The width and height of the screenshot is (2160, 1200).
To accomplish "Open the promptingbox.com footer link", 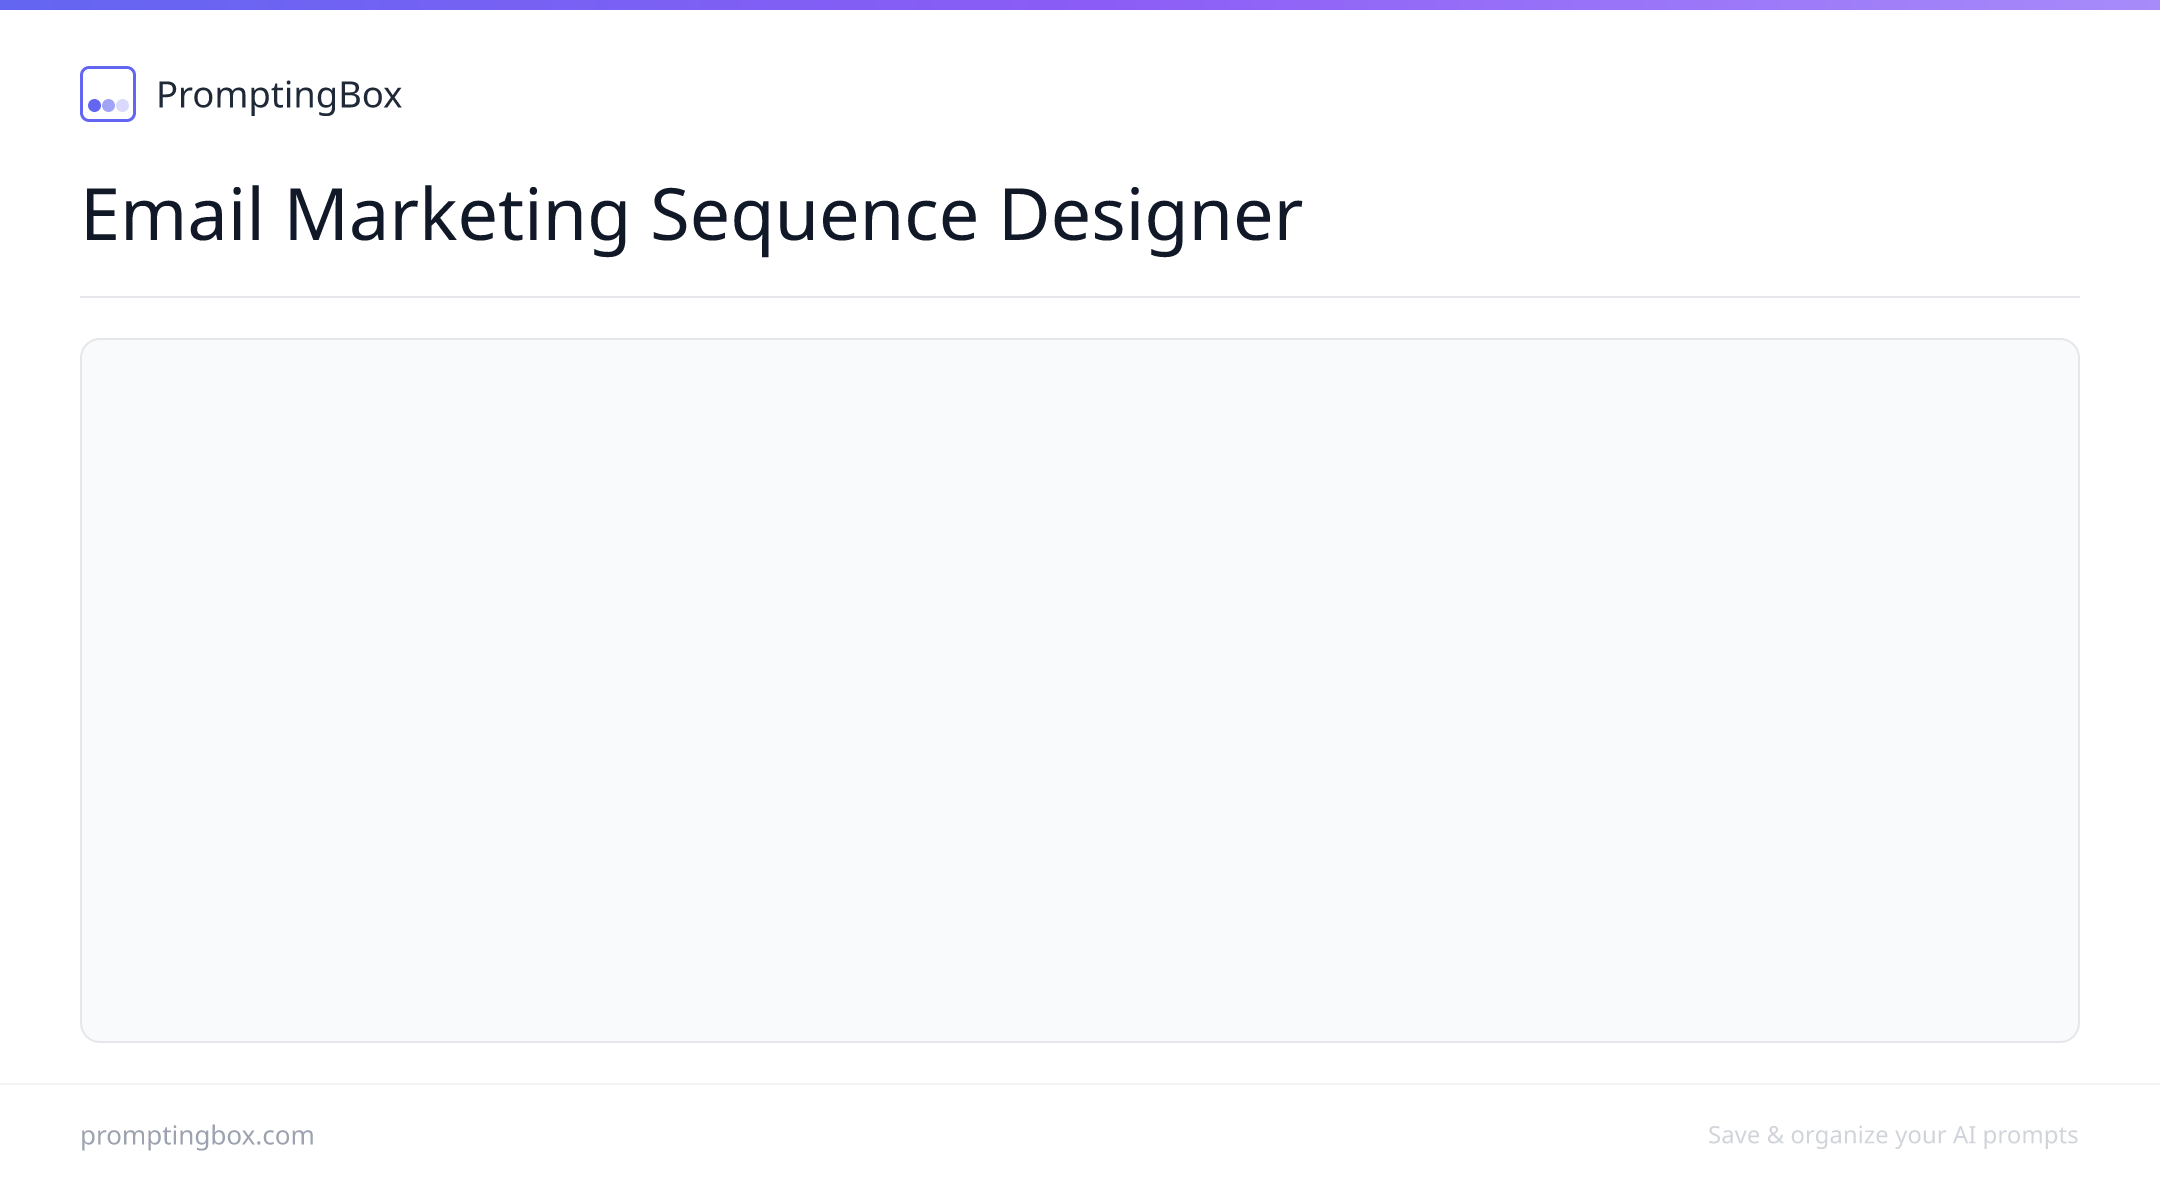I will (197, 1135).
